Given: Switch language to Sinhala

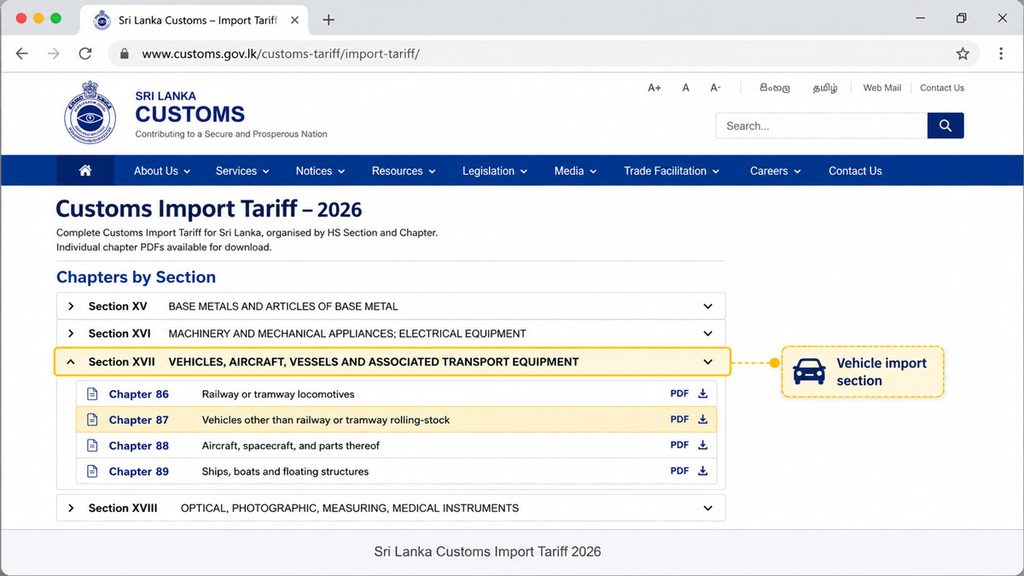Looking at the screenshot, I should [775, 88].
